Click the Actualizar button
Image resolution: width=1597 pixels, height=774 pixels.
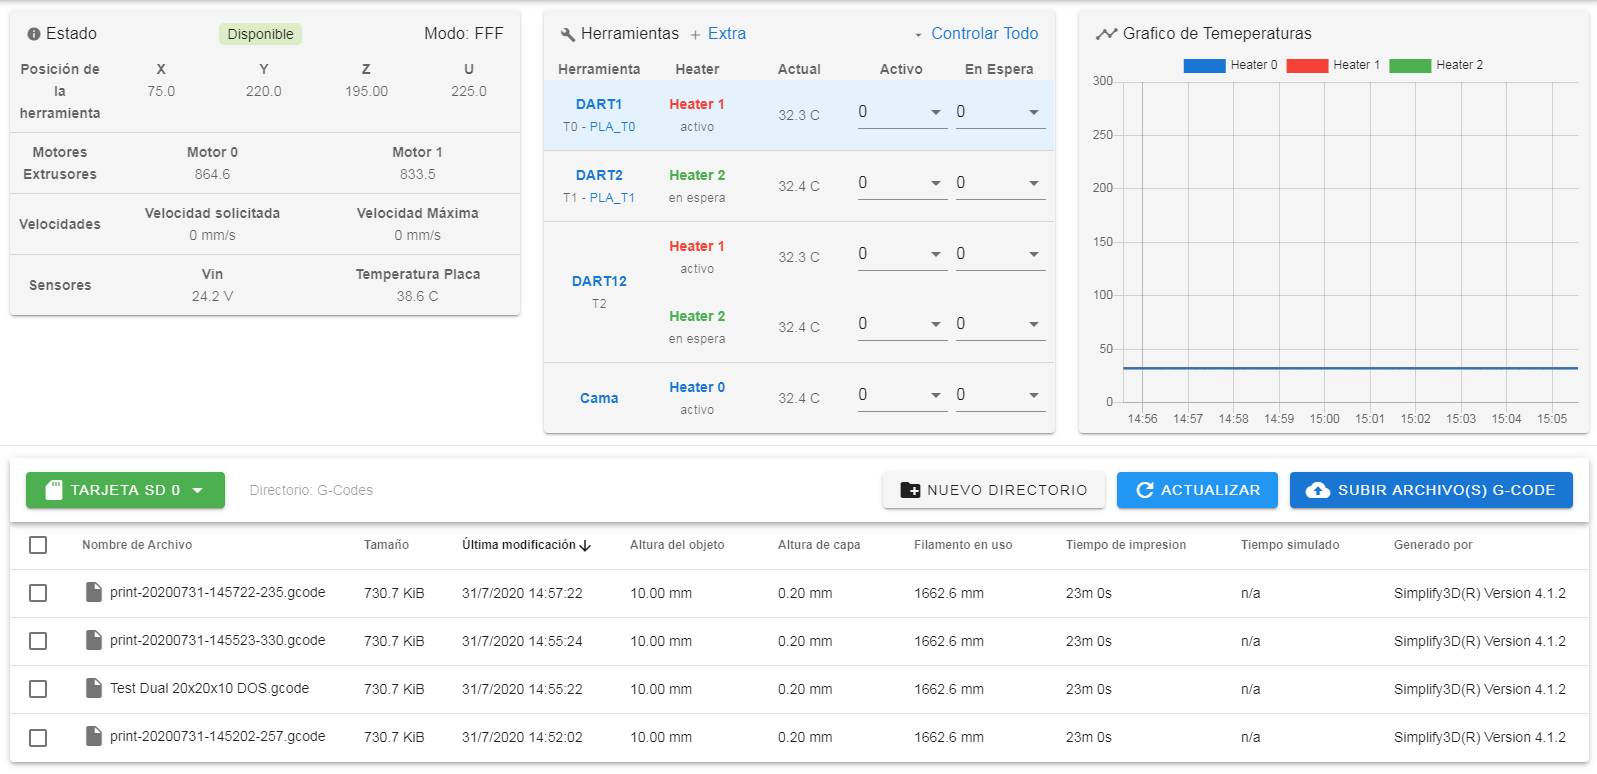[1197, 490]
